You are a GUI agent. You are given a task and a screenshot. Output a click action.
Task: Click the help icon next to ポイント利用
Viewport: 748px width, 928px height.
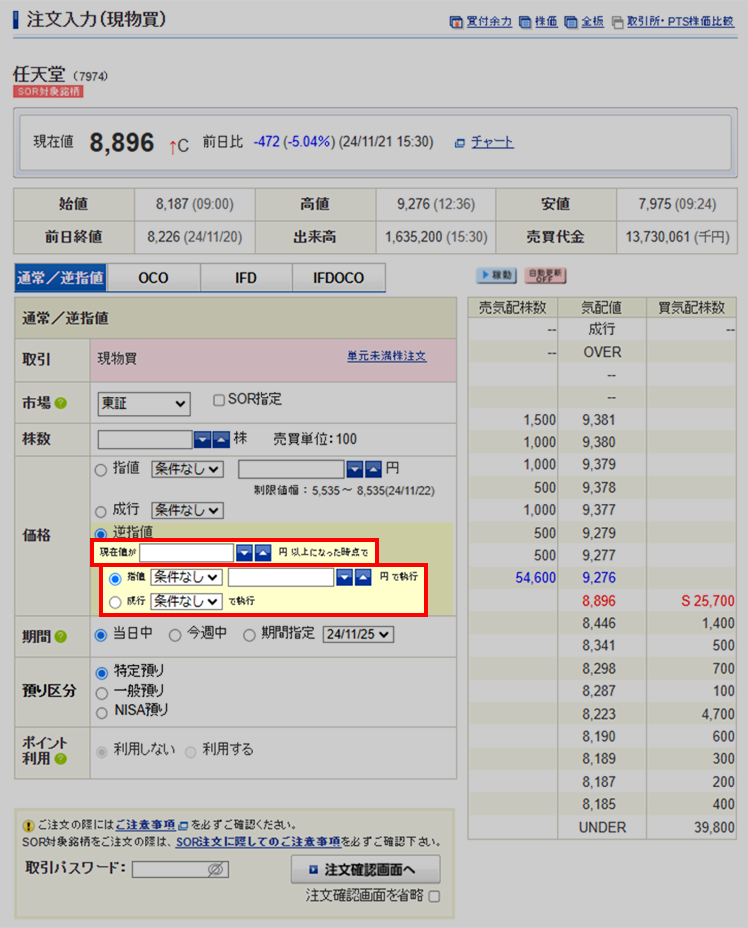pos(60,759)
